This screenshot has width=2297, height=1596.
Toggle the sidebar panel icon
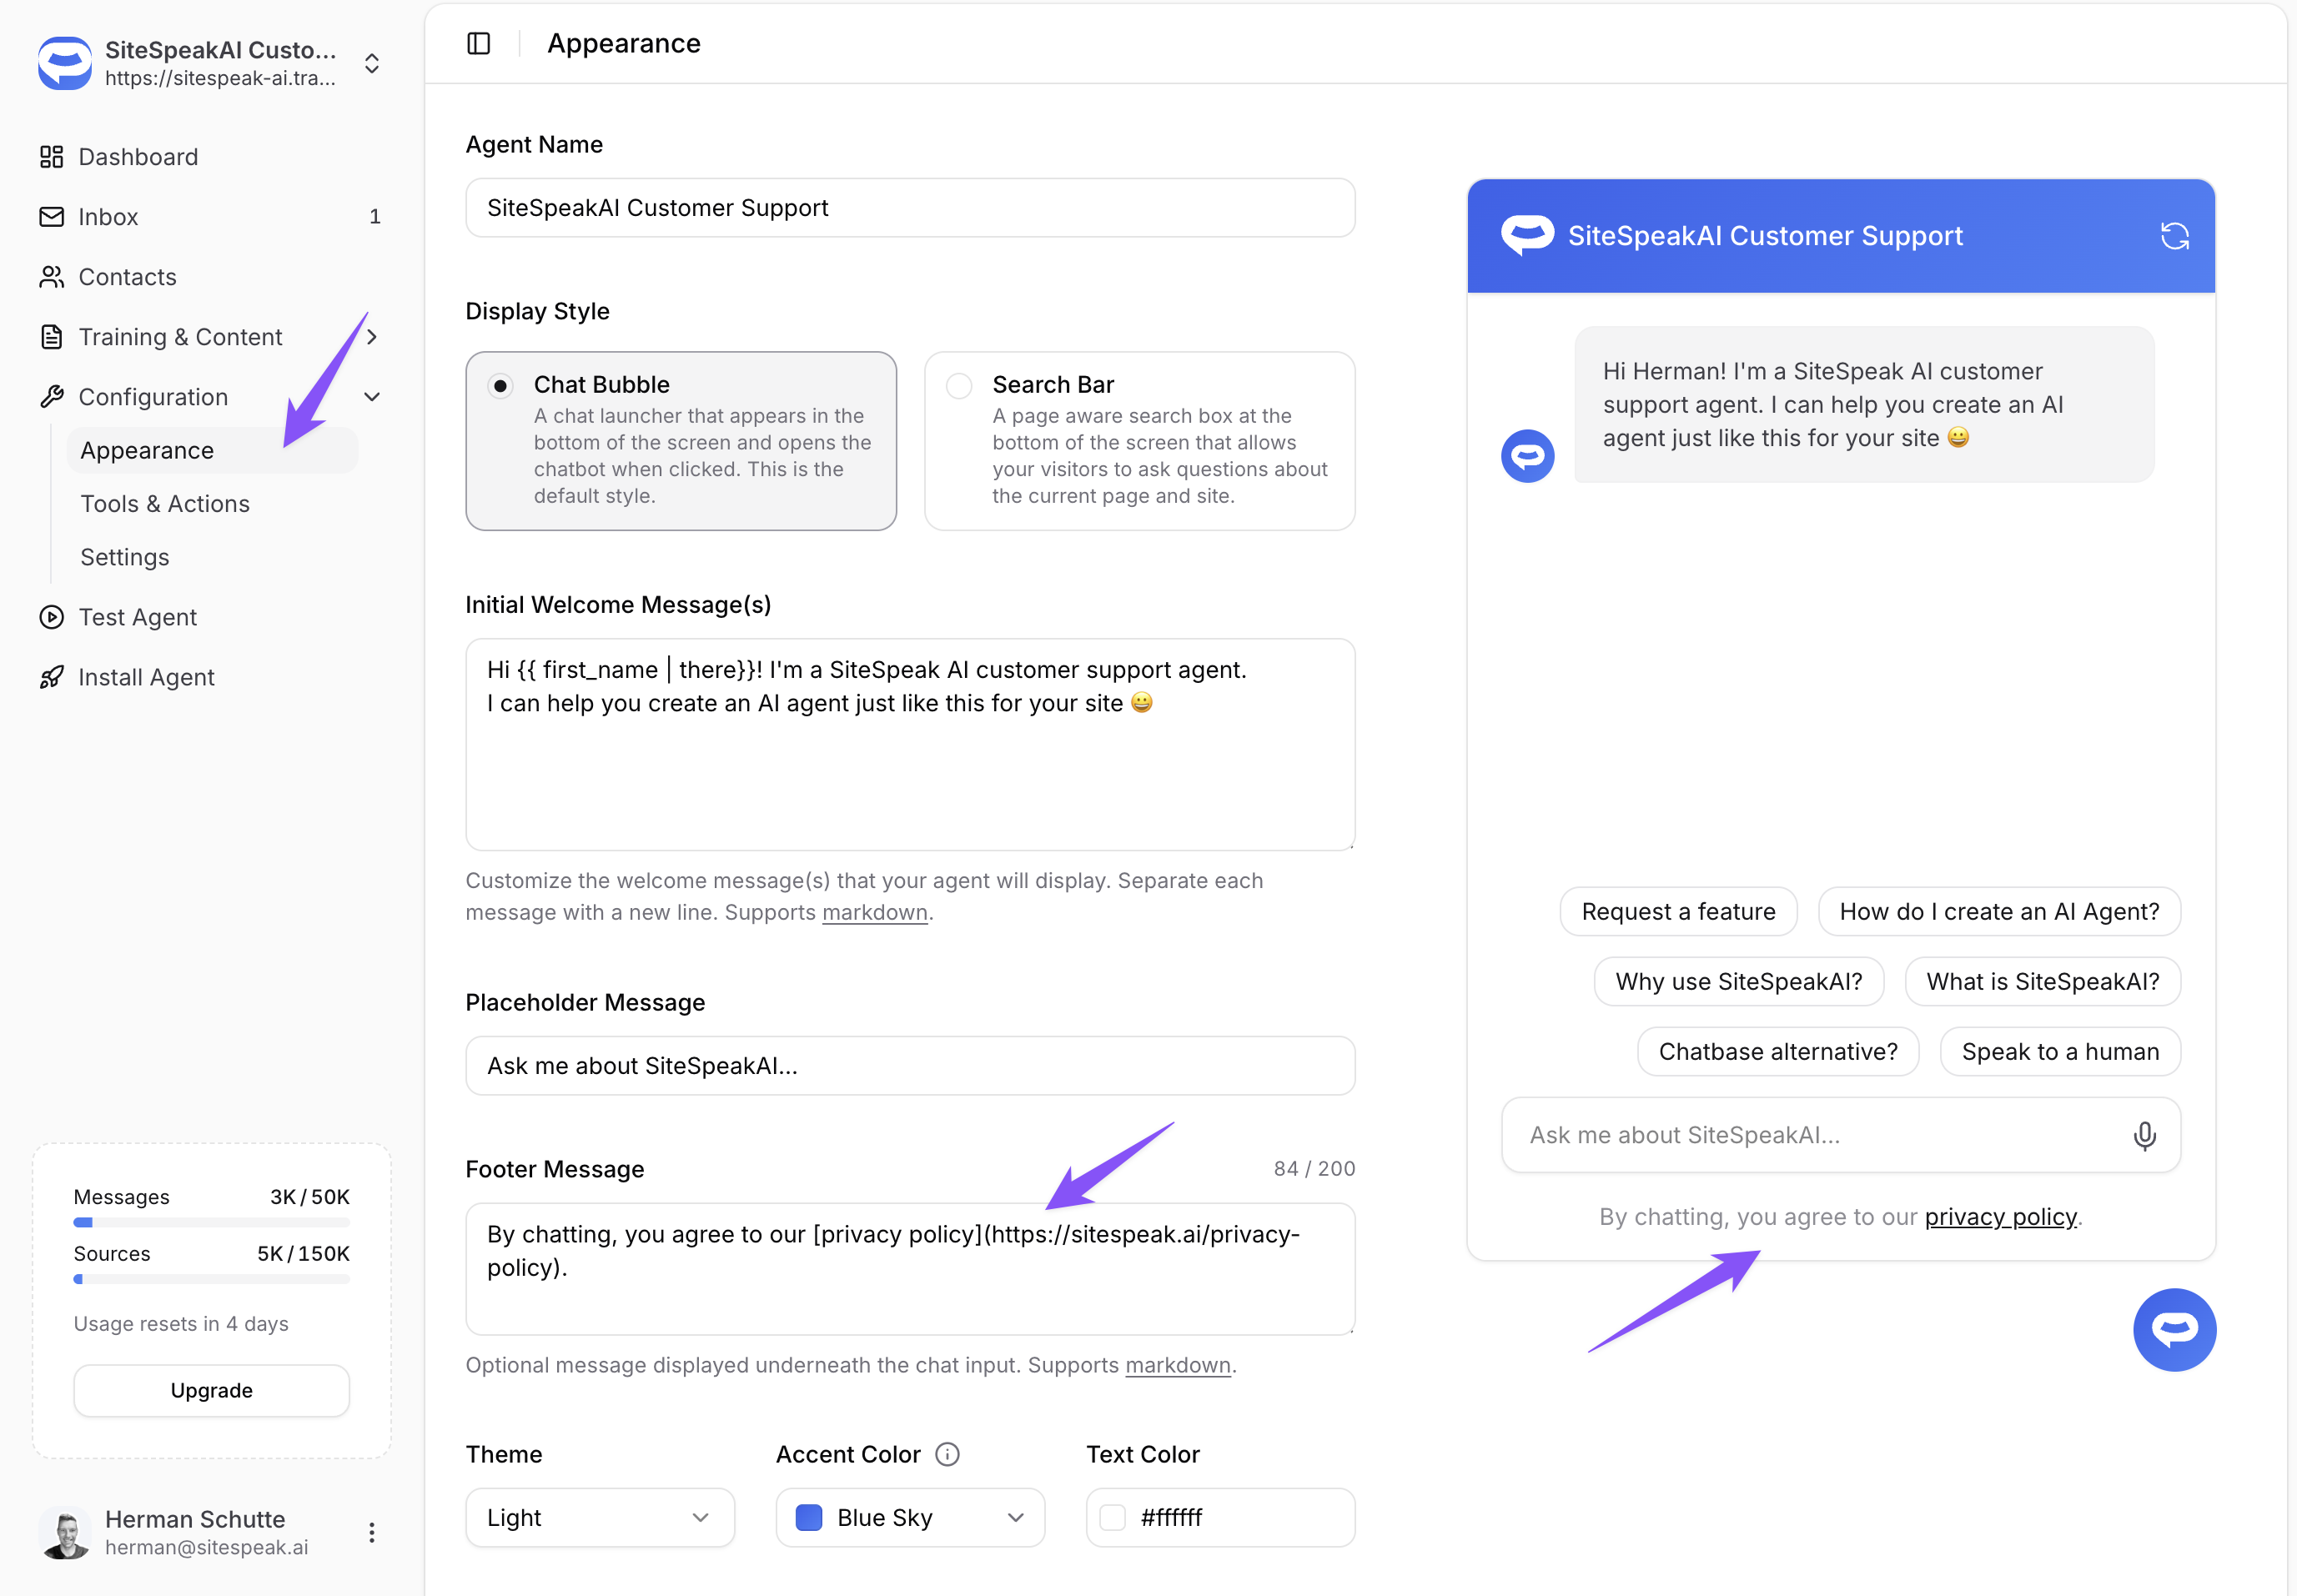478,43
